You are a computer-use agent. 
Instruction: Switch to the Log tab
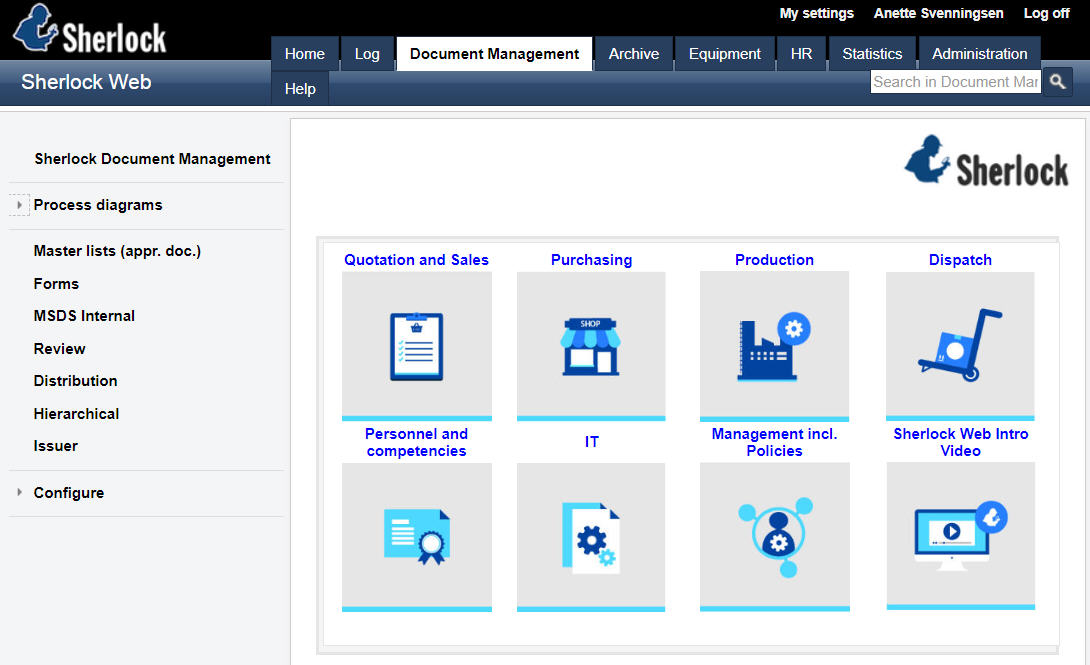coord(367,54)
